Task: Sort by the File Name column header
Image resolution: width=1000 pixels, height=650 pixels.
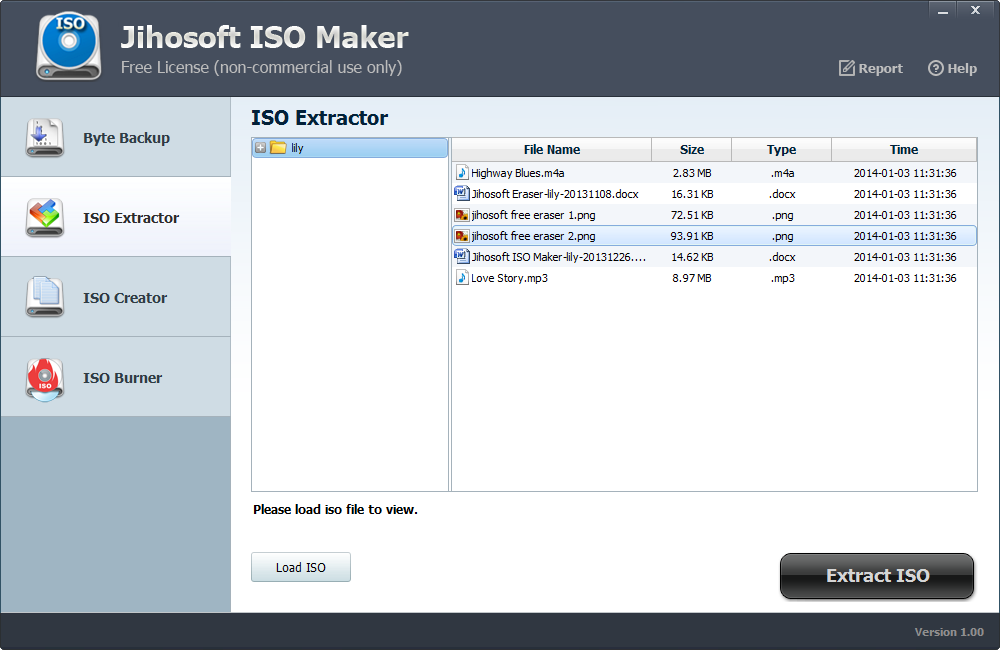Action: tap(552, 149)
